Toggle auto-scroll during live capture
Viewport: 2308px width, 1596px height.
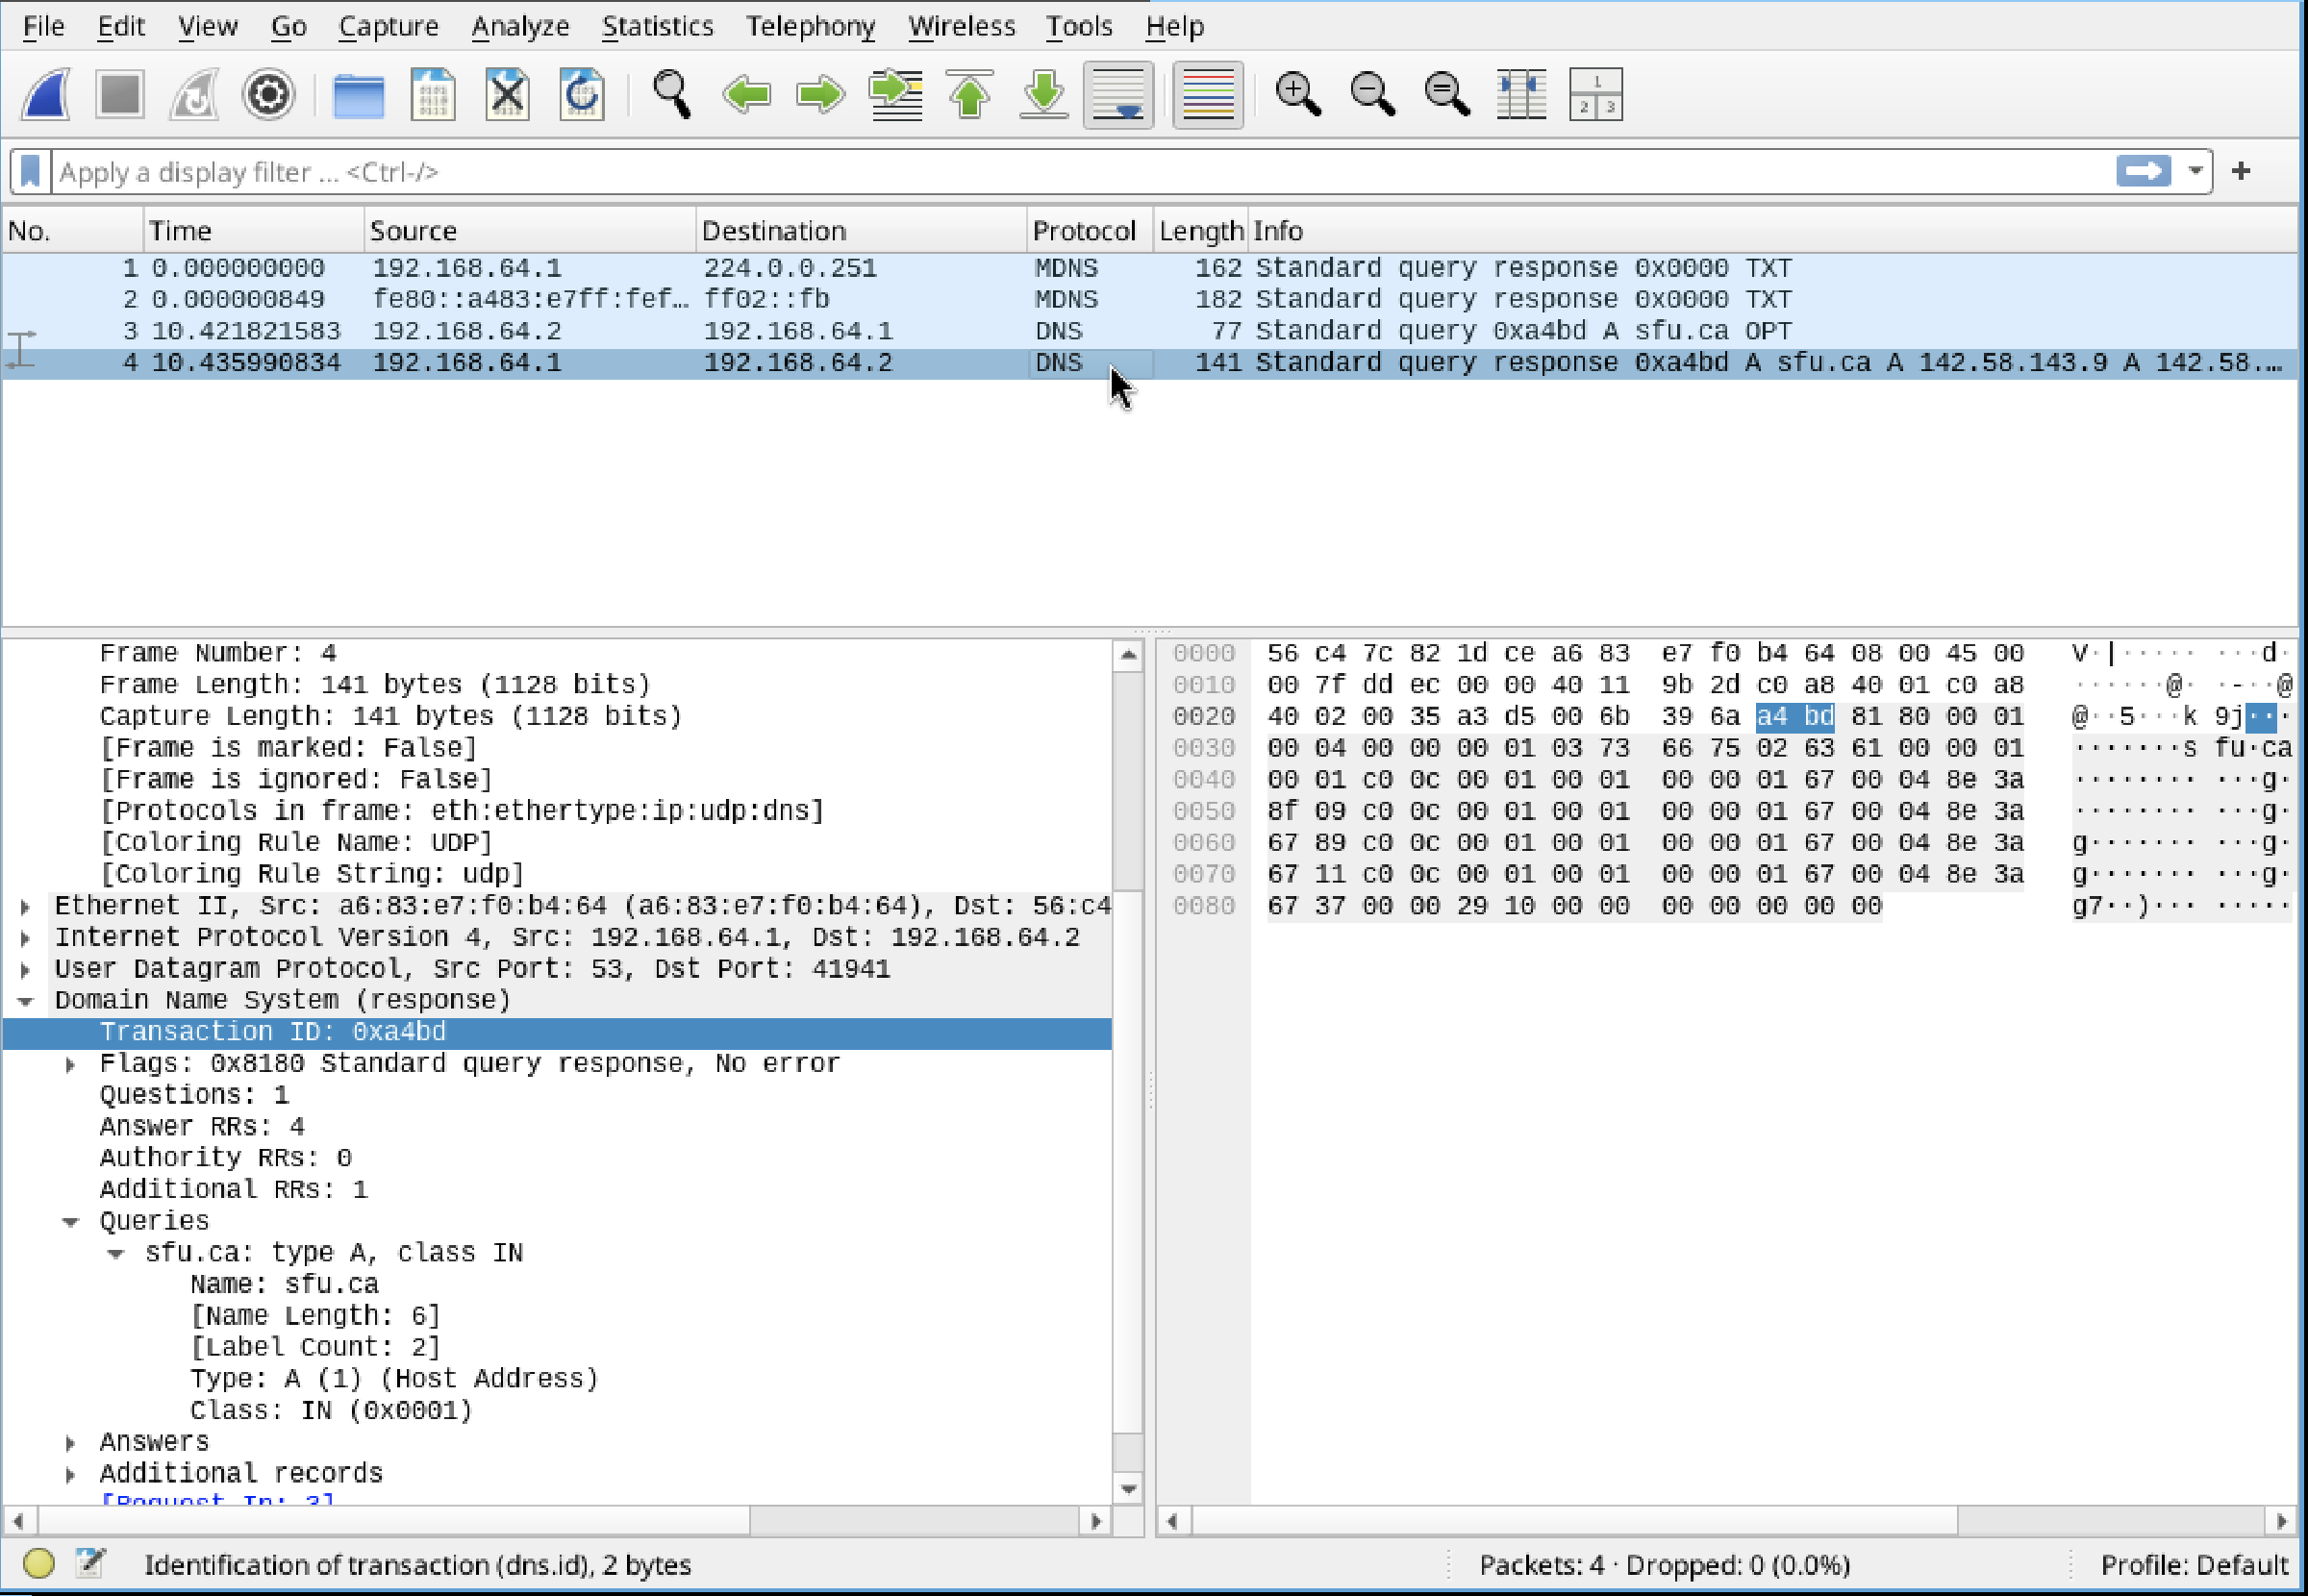[1118, 95]
